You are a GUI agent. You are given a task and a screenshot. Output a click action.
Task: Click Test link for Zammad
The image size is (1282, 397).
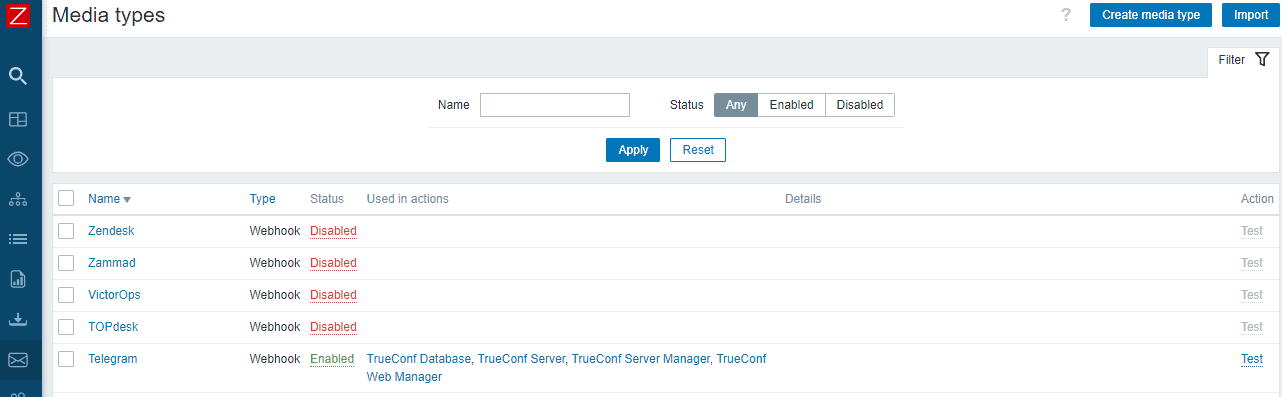coord(1252,263)
